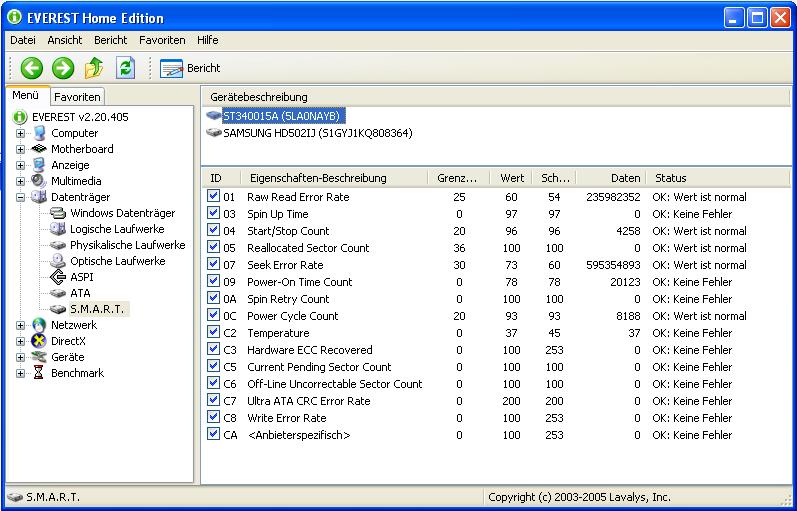Screen dimensions: 797x511
Task: Open the Favoriten menu
Action: (162, 40)
